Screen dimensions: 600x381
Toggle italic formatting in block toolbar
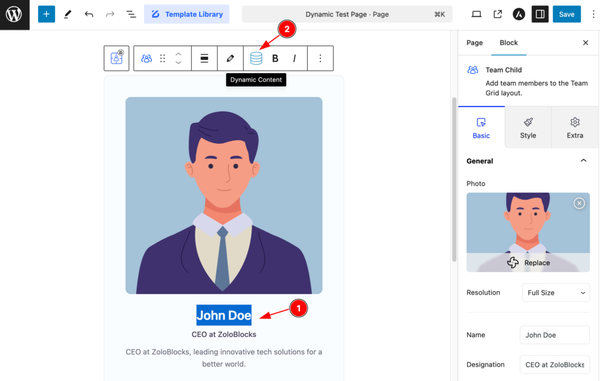(294, 59)
